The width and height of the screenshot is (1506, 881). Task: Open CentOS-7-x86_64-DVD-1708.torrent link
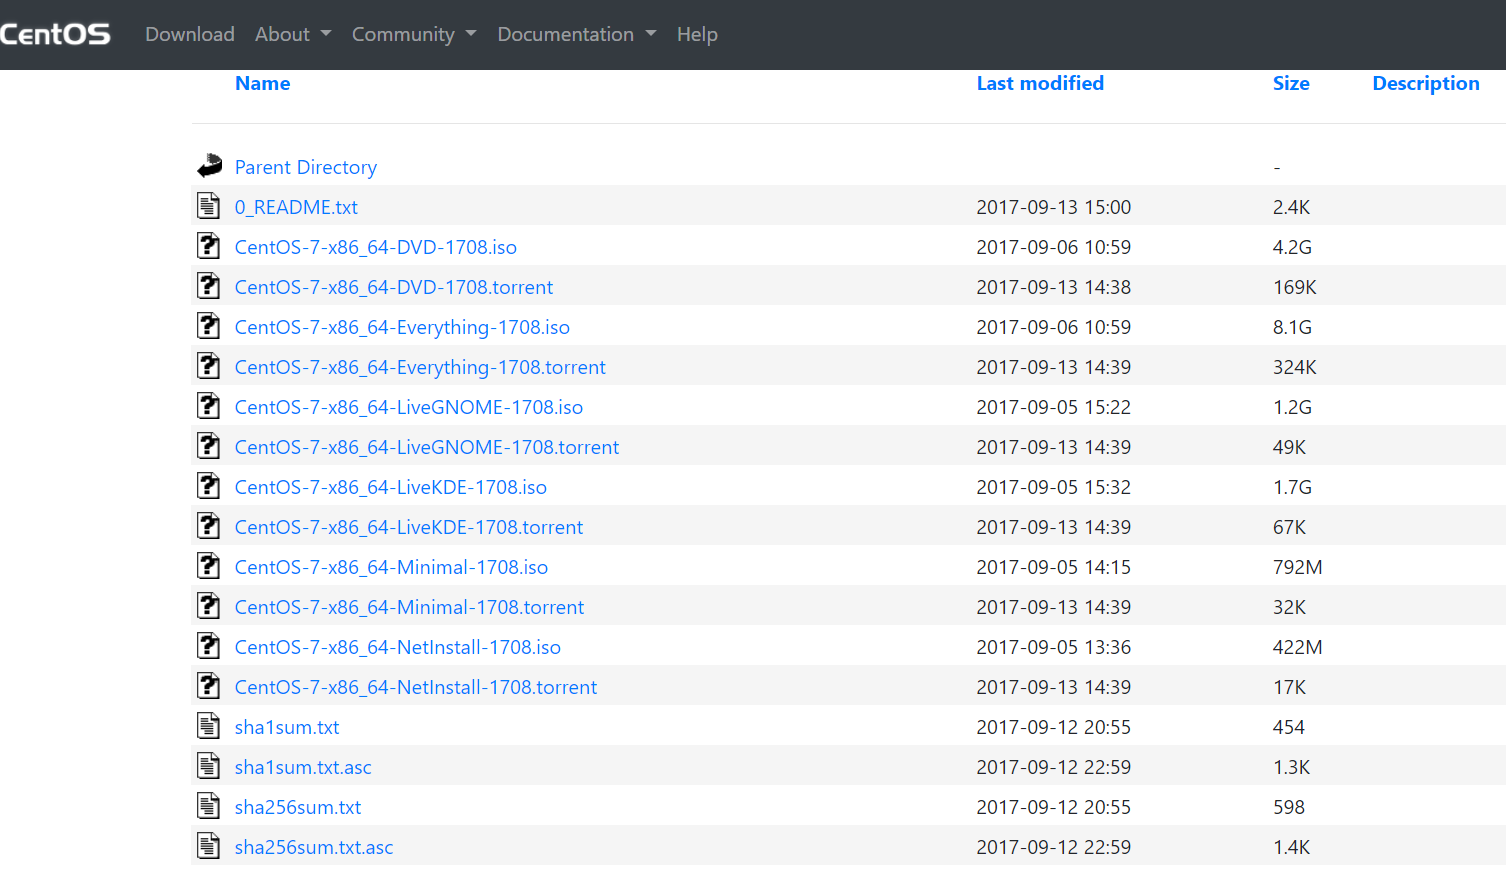pyautogui.click(x=394, y=287)
